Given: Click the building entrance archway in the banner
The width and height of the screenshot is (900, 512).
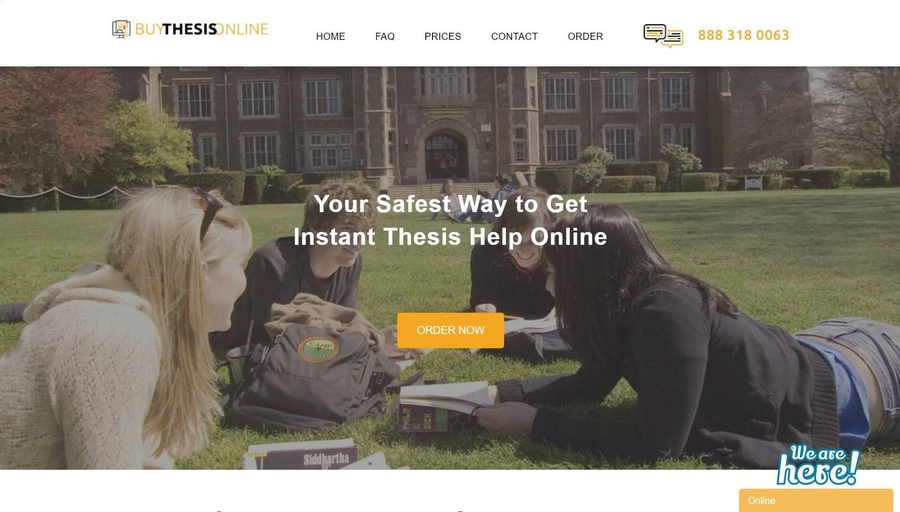Looking at the screenshot, I should (x=445, y=156).
